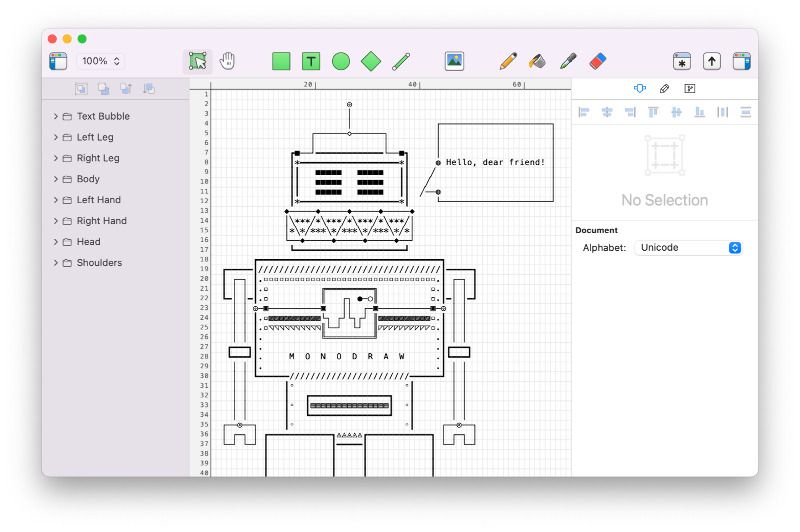Click the 'M O N O D R A W' text on robot

[x=347, y=356]
